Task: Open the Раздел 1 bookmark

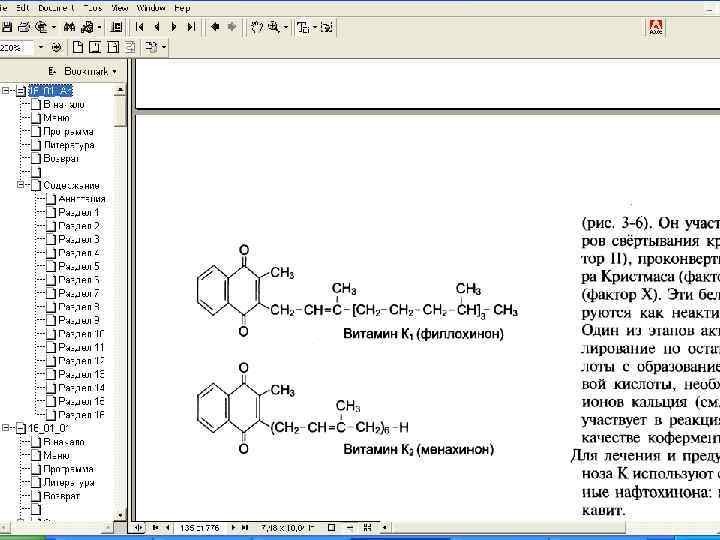Action: pyautogui.click(x=79, y=213)
